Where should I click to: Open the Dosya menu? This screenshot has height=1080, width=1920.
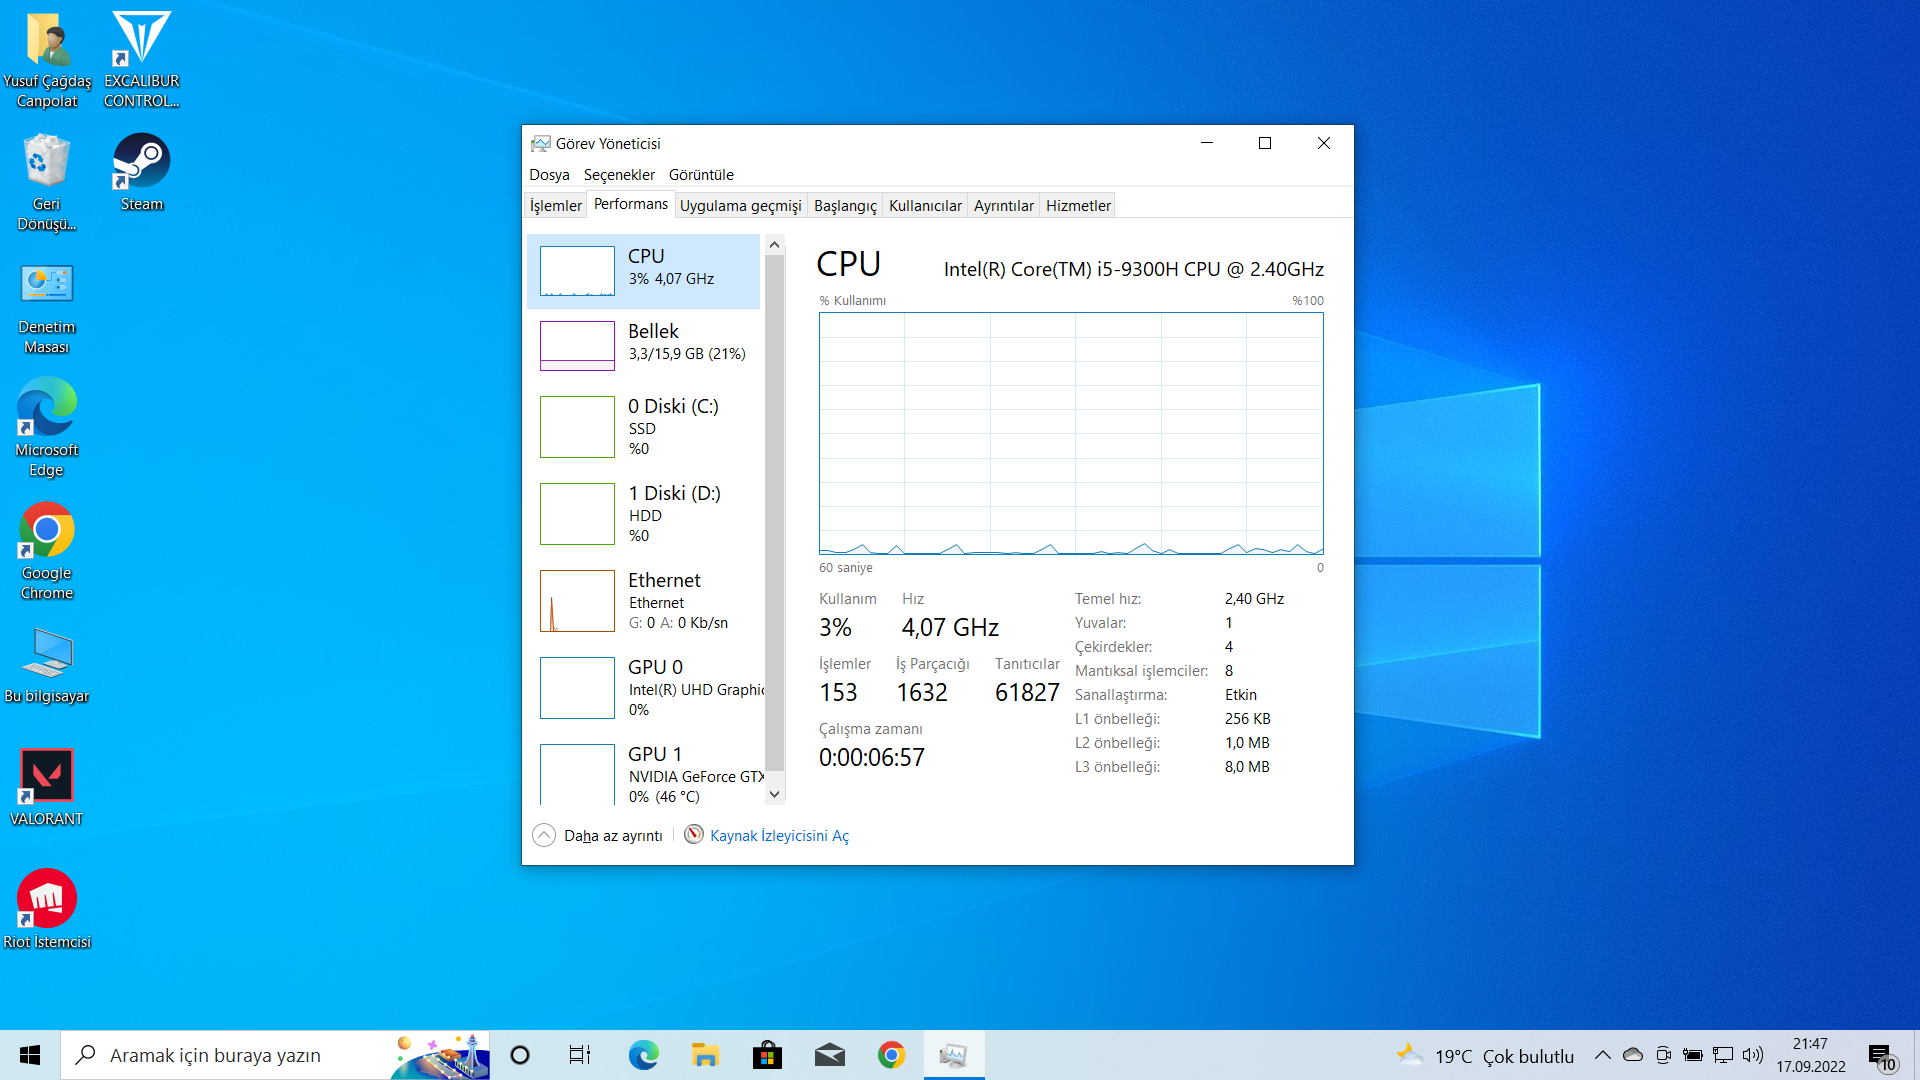point(549,175)
